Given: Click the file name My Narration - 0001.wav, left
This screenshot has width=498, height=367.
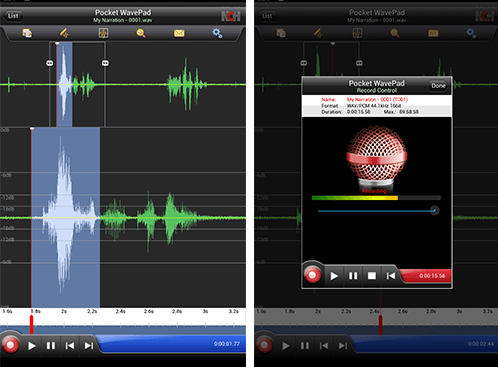Looking at the screenshot, I should (123, 20).
